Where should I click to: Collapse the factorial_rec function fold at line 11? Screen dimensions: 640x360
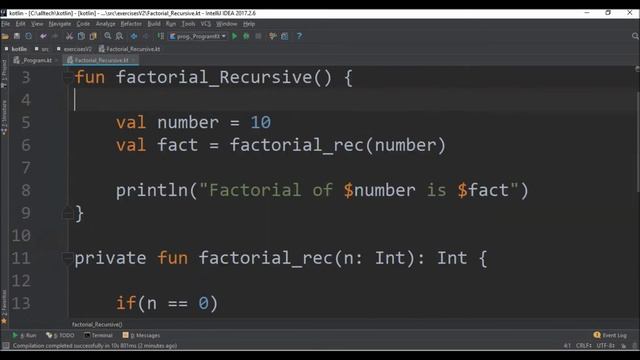pos(68,258)
